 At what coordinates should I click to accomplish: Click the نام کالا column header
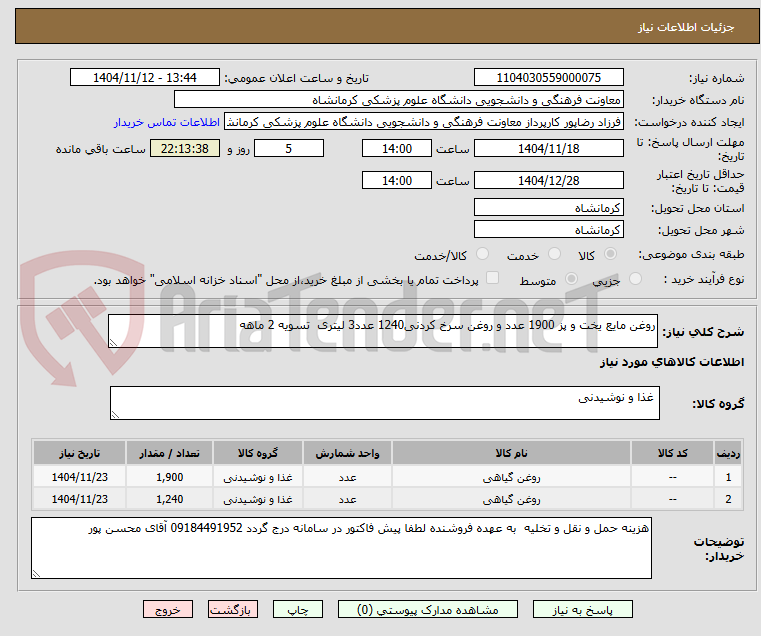click(511, 453)
